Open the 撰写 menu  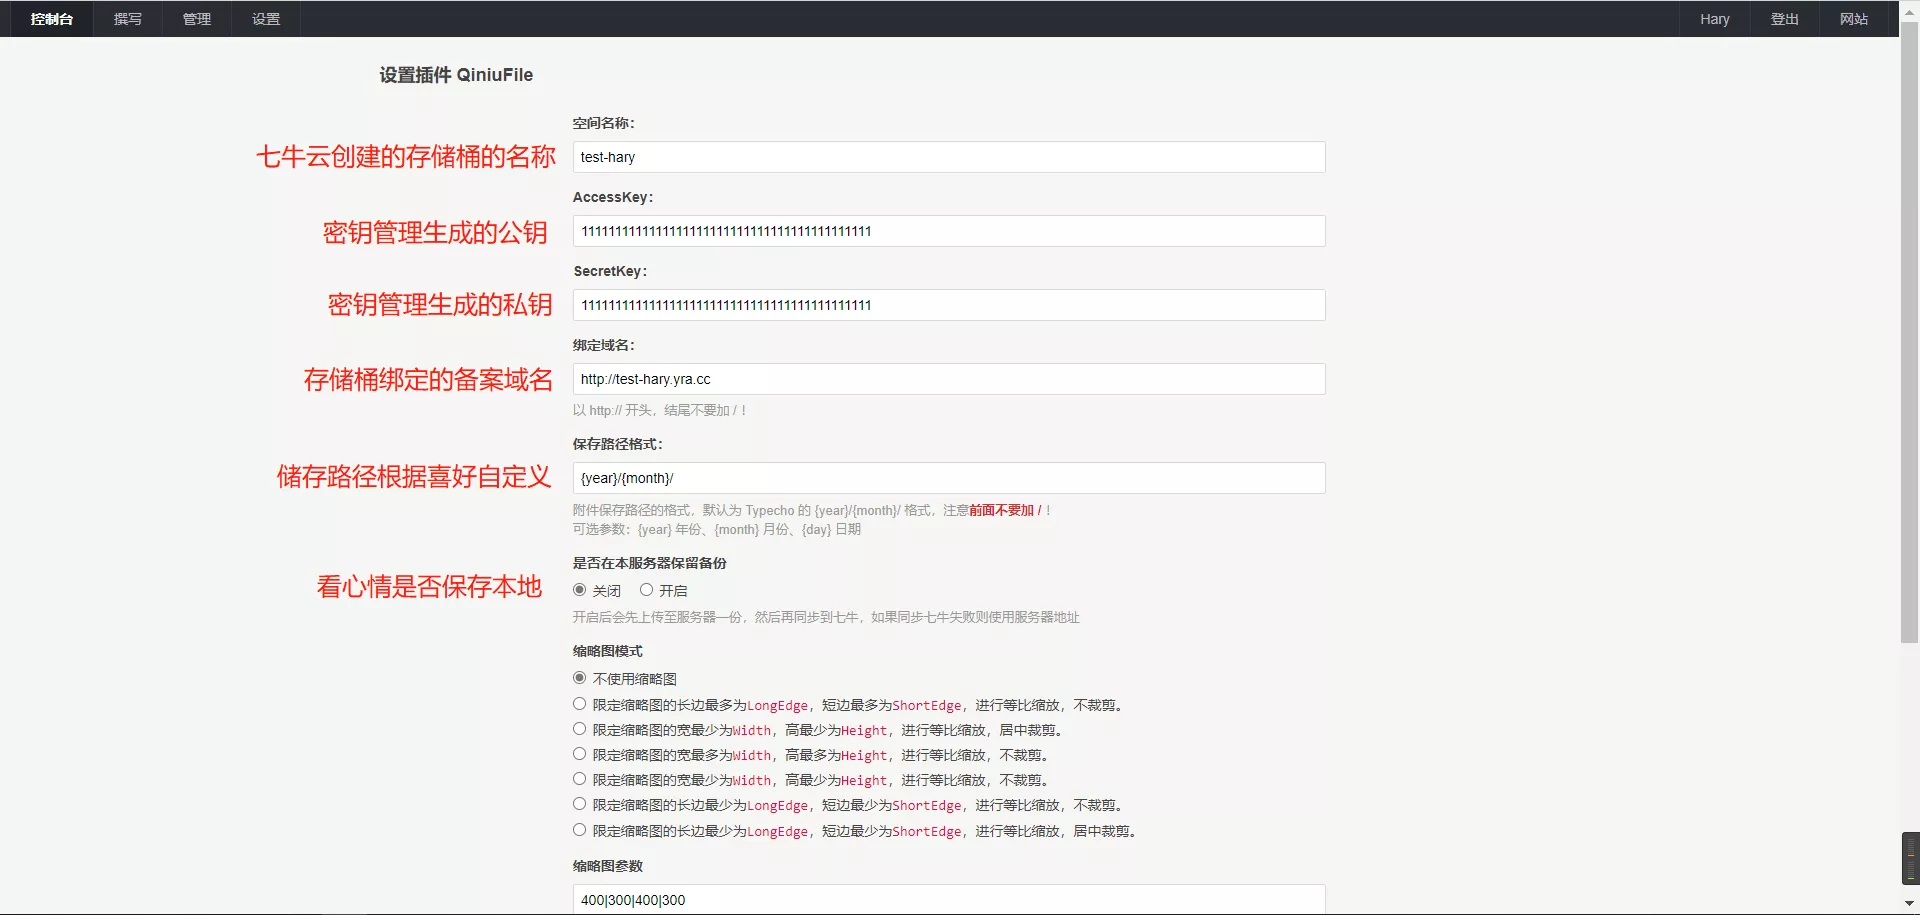click(128, 19)
